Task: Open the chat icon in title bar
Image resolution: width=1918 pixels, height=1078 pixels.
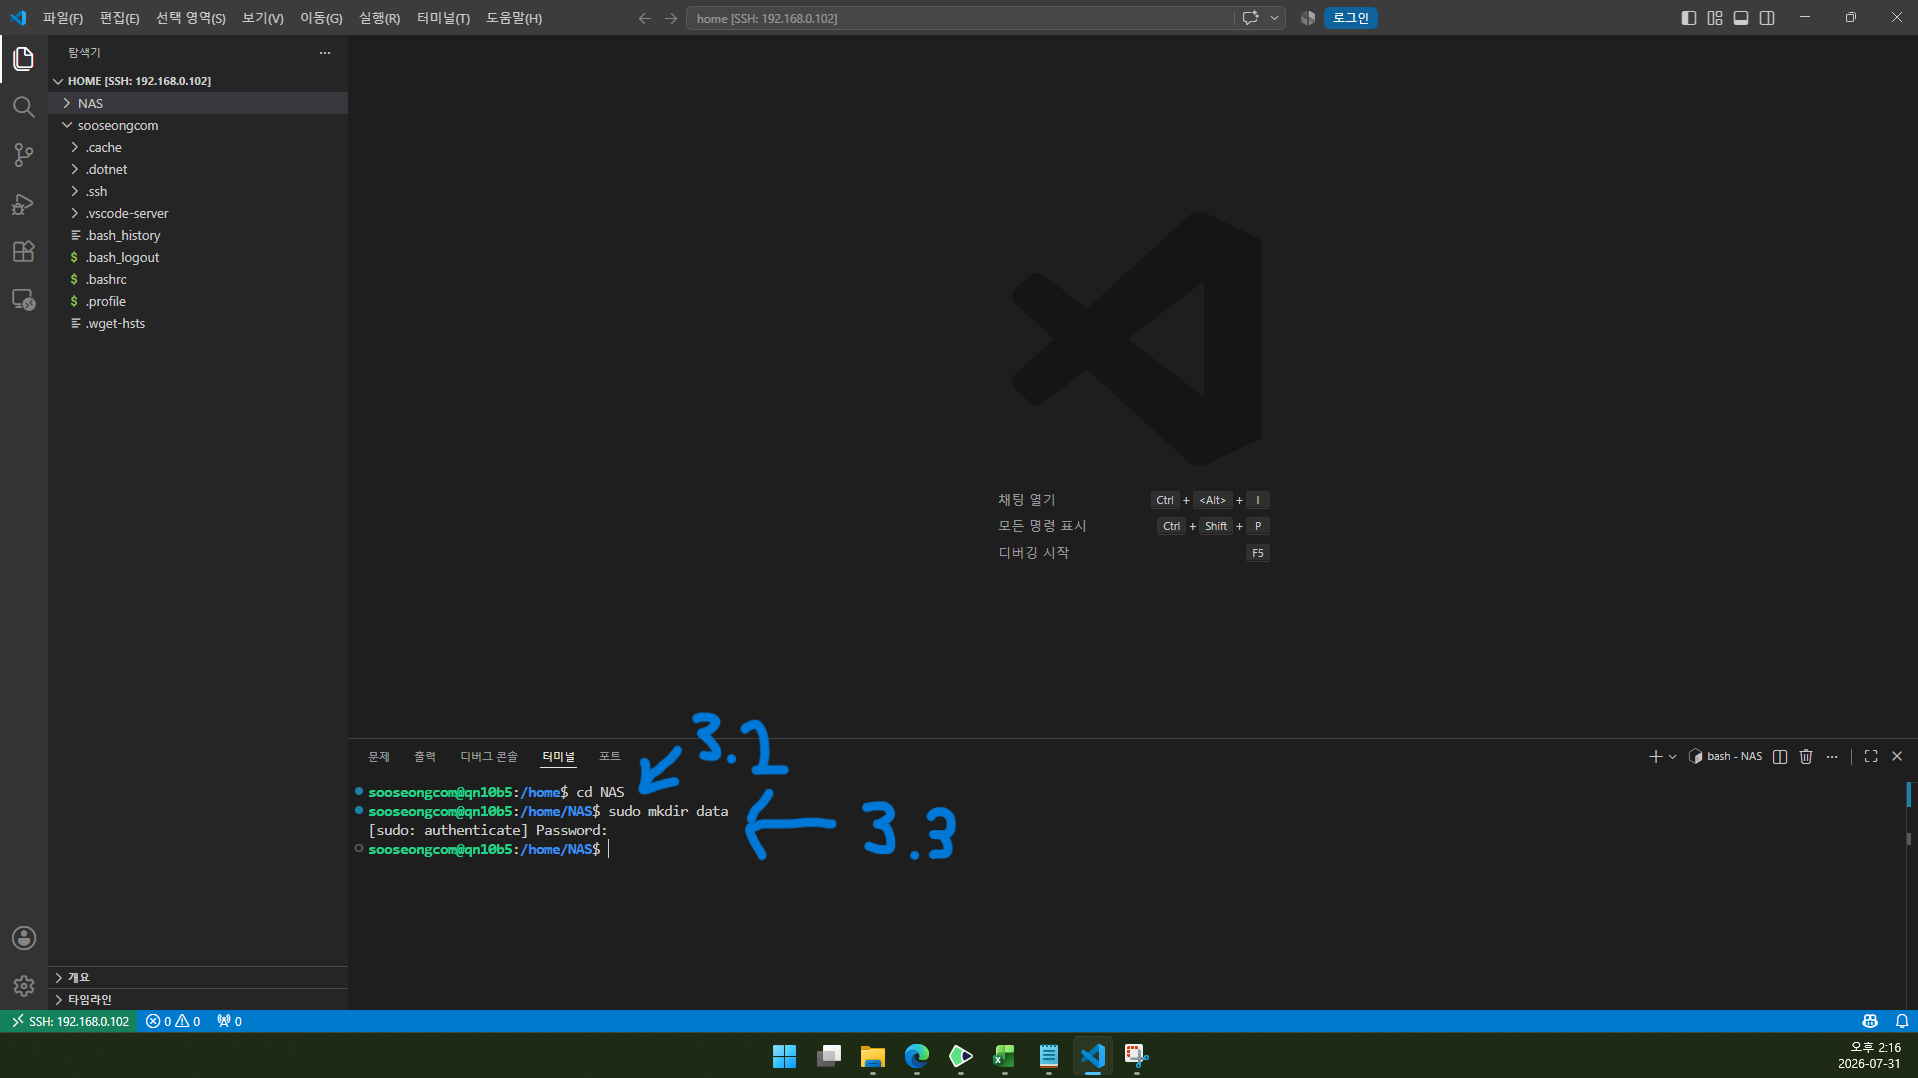Action: tap(1250, 18)
